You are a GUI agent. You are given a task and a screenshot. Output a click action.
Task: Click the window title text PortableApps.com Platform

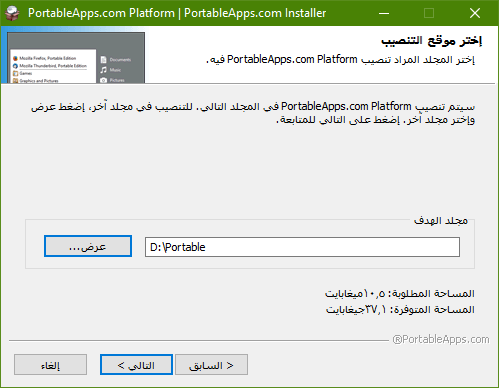pos(101,13)
